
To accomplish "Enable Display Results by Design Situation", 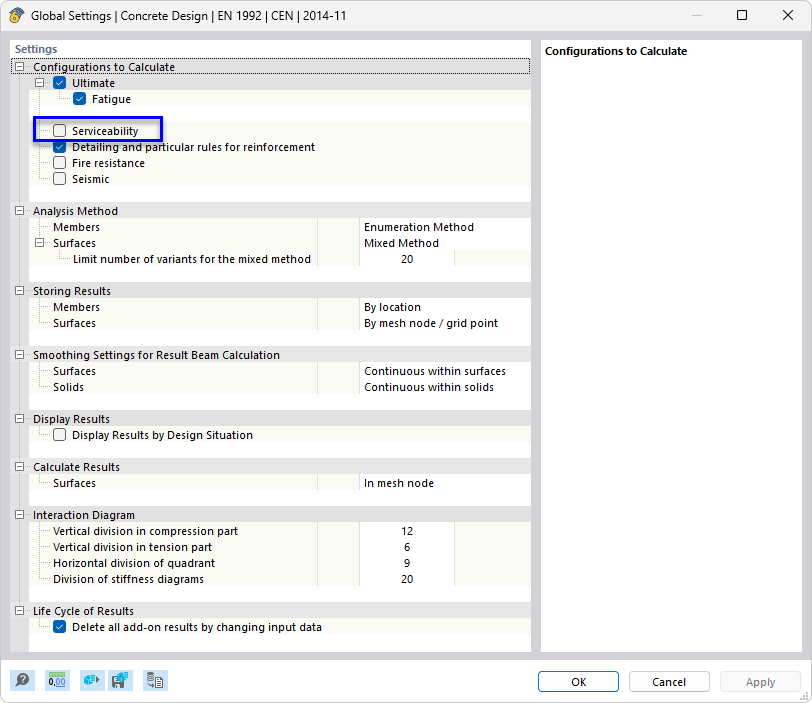I will tap(59, 434).
